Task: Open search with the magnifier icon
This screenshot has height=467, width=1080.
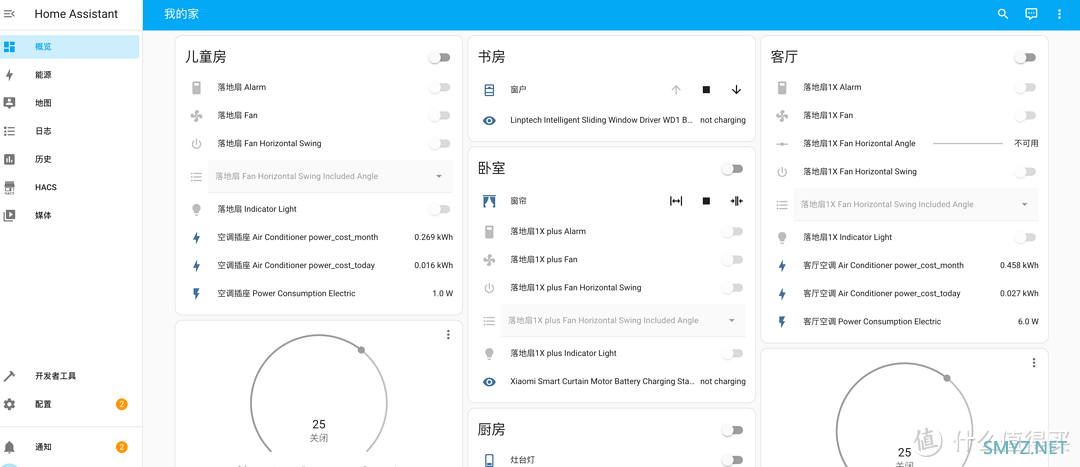Action: click(1003, 14)
